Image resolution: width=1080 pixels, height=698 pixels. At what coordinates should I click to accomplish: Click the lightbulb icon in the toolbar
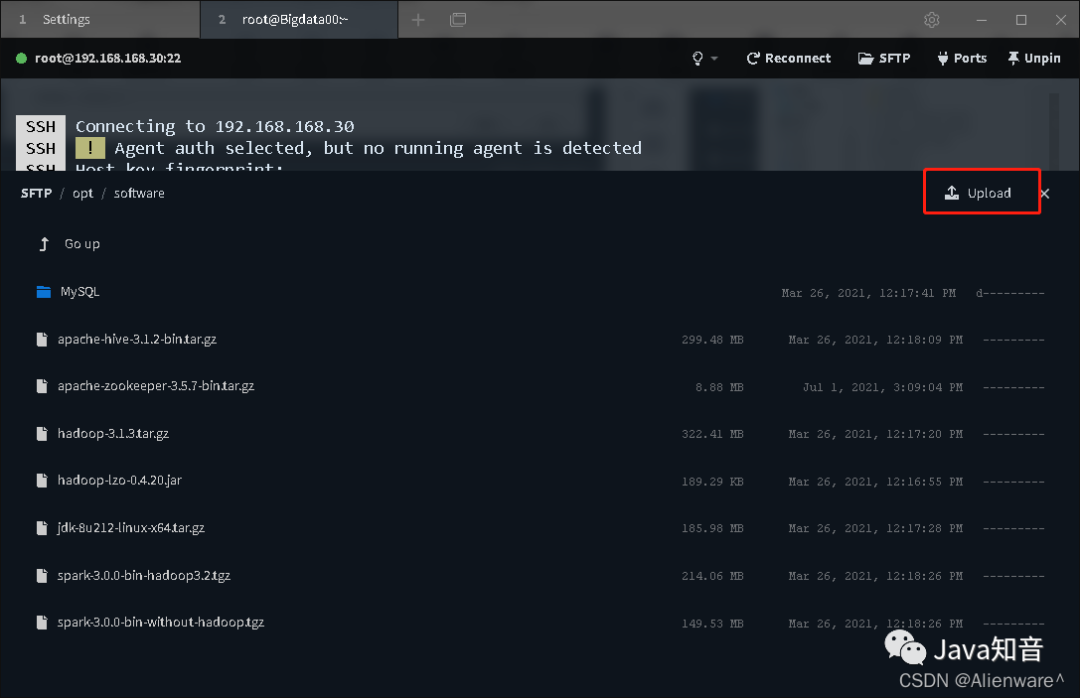click(x=698, y=59)
